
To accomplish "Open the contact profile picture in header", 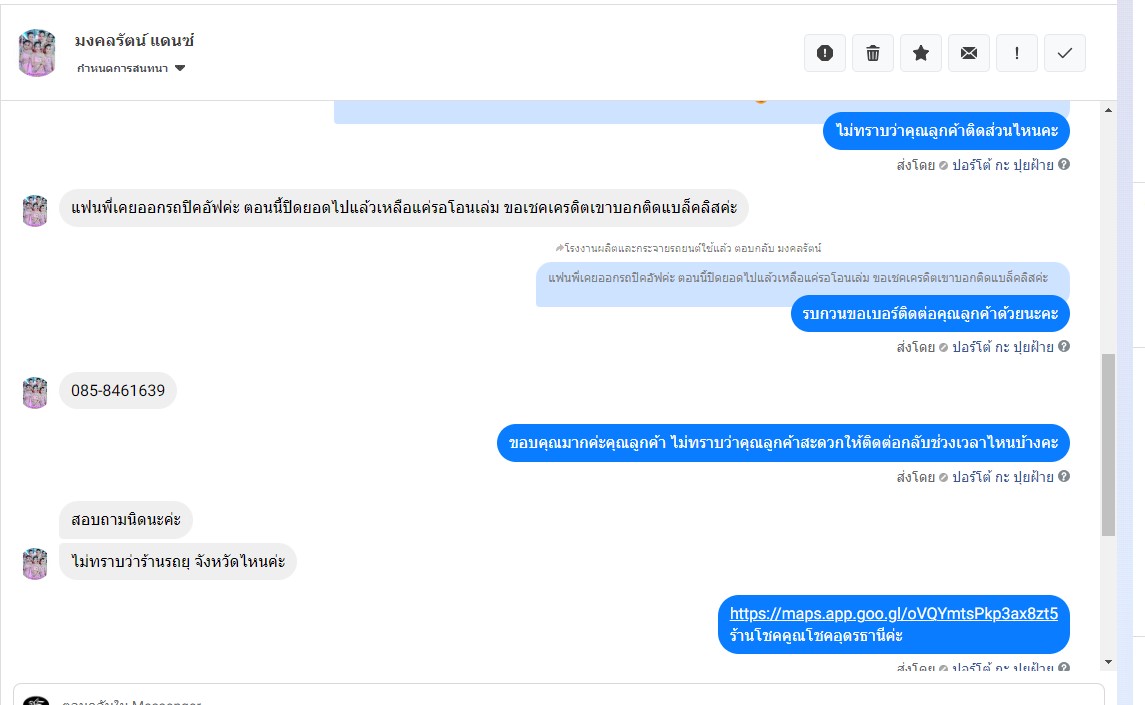I will click(37, 53).
